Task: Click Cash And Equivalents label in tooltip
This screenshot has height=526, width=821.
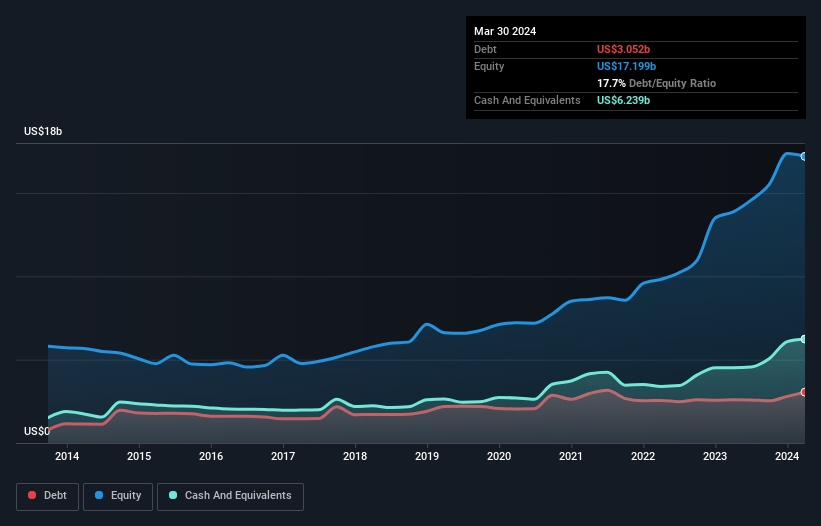Action: pos(527,100)
